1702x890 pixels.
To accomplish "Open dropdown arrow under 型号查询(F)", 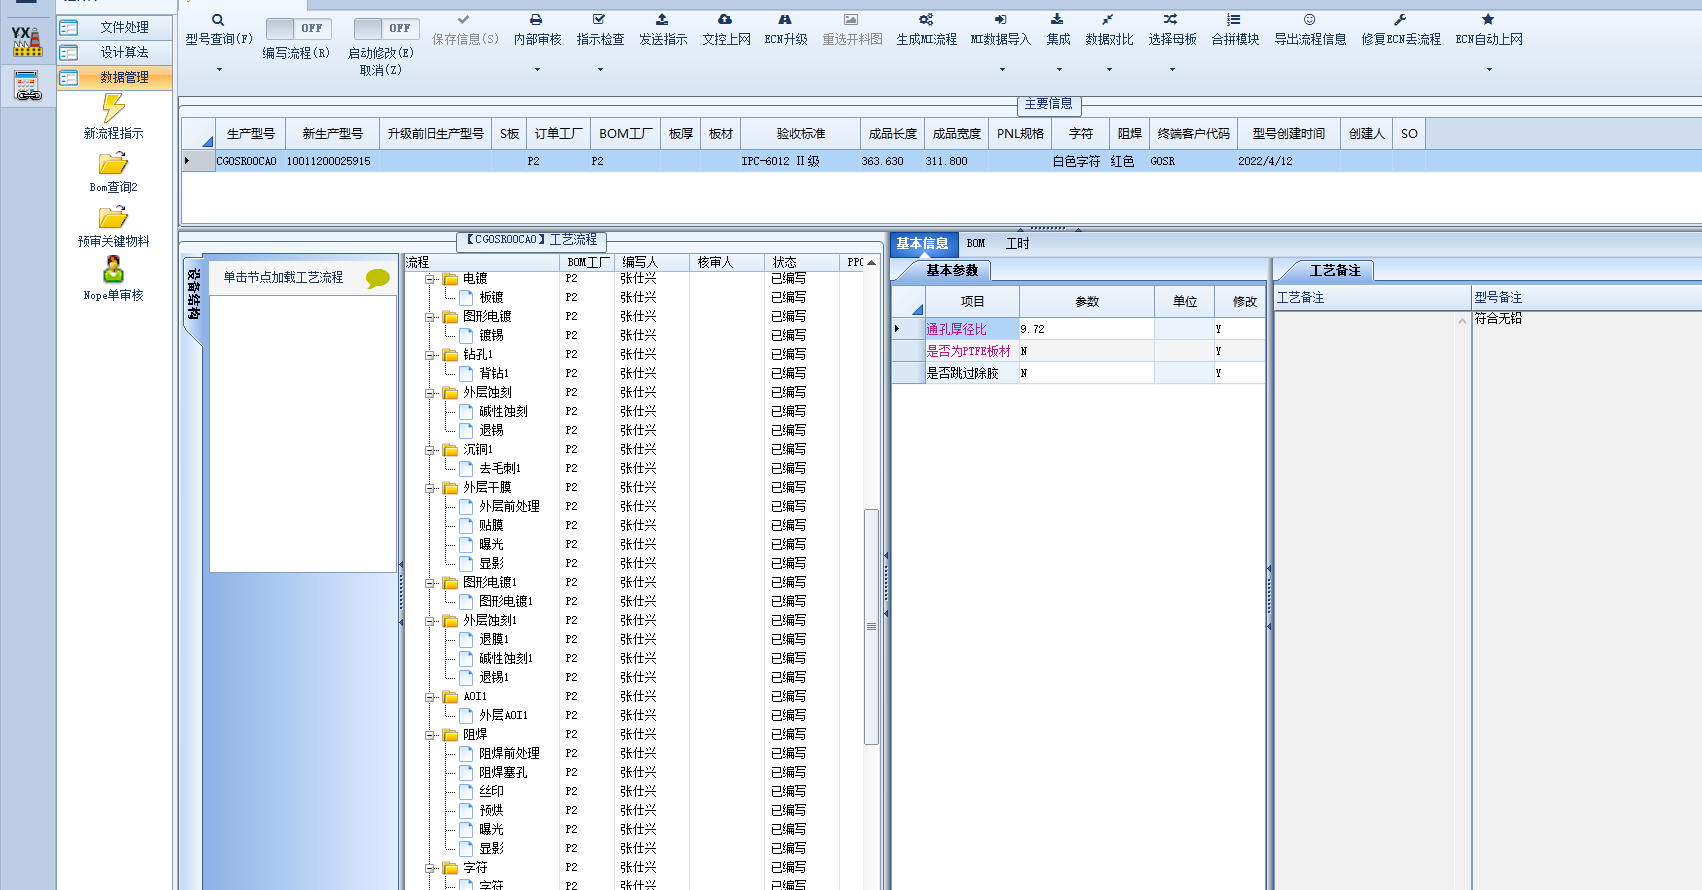I will [219, 70].
